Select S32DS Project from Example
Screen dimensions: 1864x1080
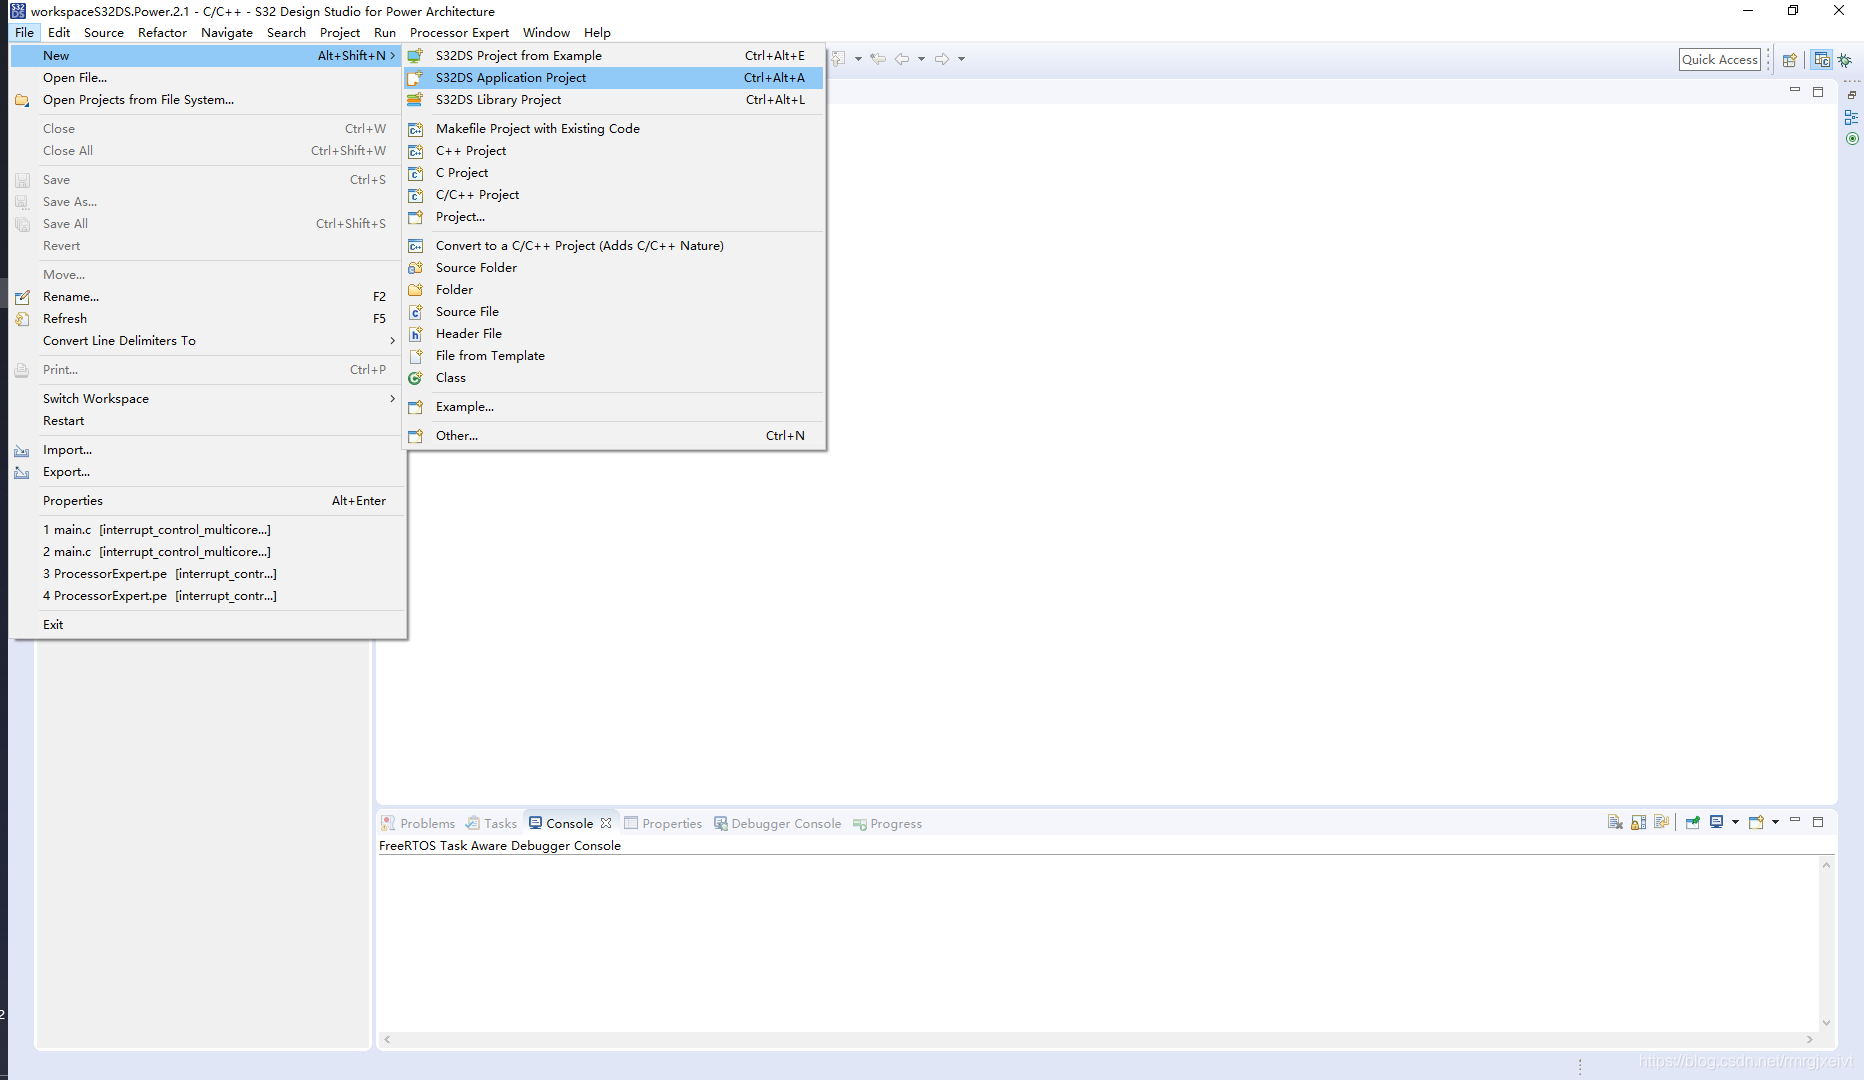[614, 55]
